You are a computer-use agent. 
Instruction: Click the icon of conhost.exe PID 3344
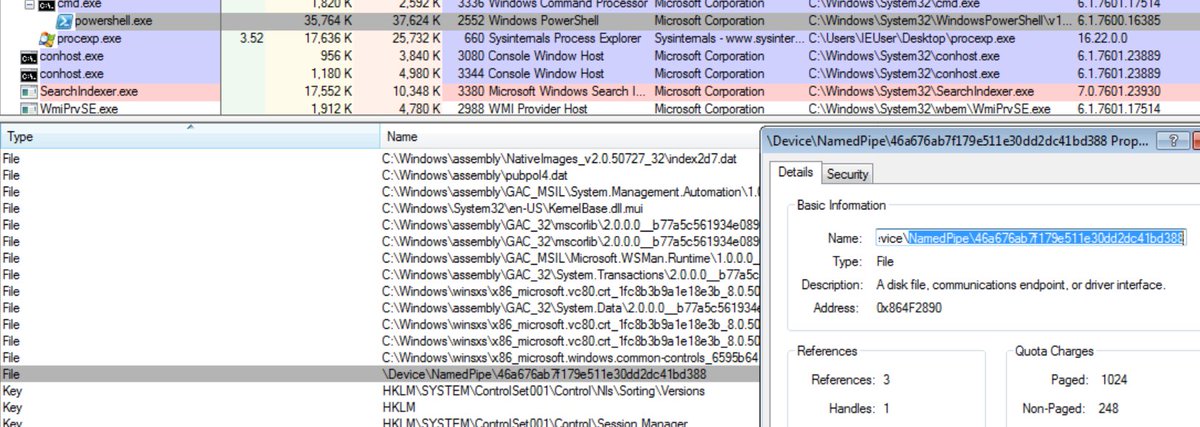click(x=29, y=74)
